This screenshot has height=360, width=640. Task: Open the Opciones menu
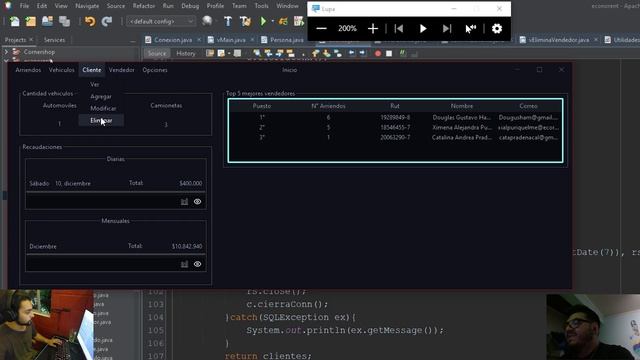(155, 70)
